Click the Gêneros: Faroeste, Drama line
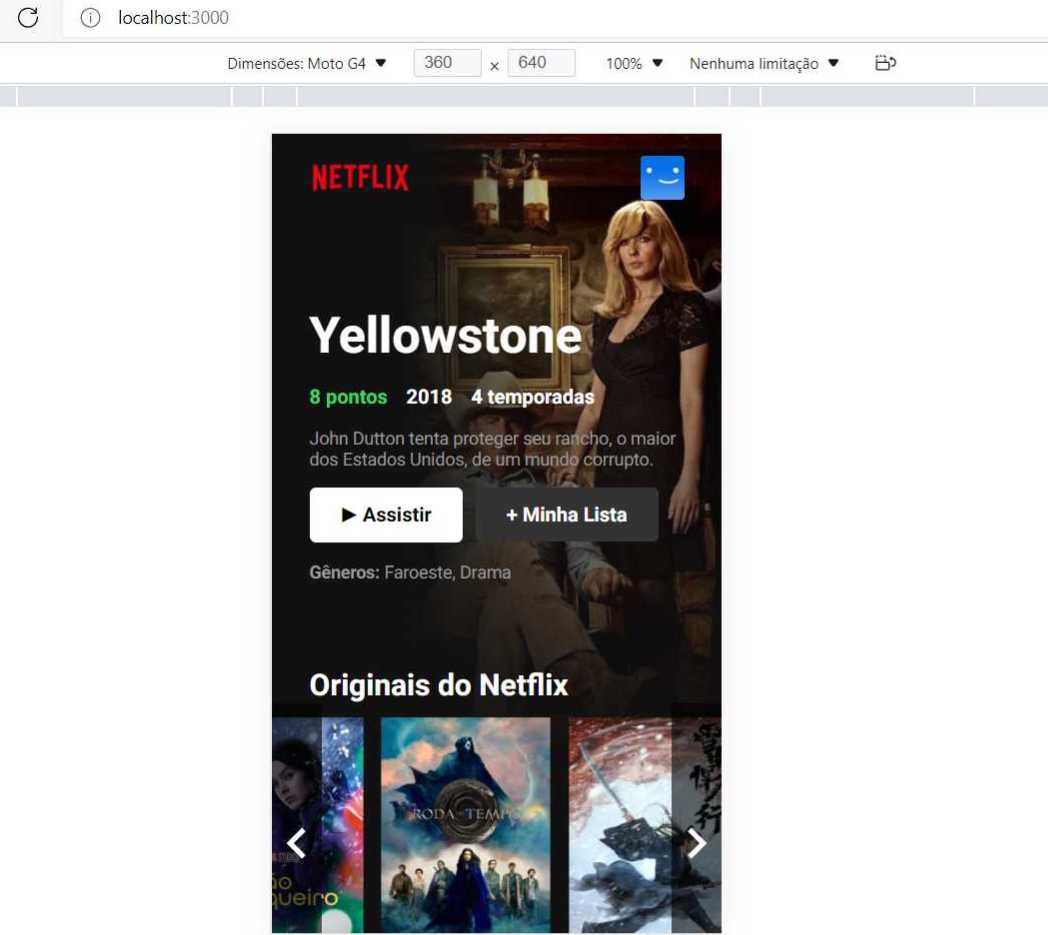1048x935 pixels. point(410,573)
